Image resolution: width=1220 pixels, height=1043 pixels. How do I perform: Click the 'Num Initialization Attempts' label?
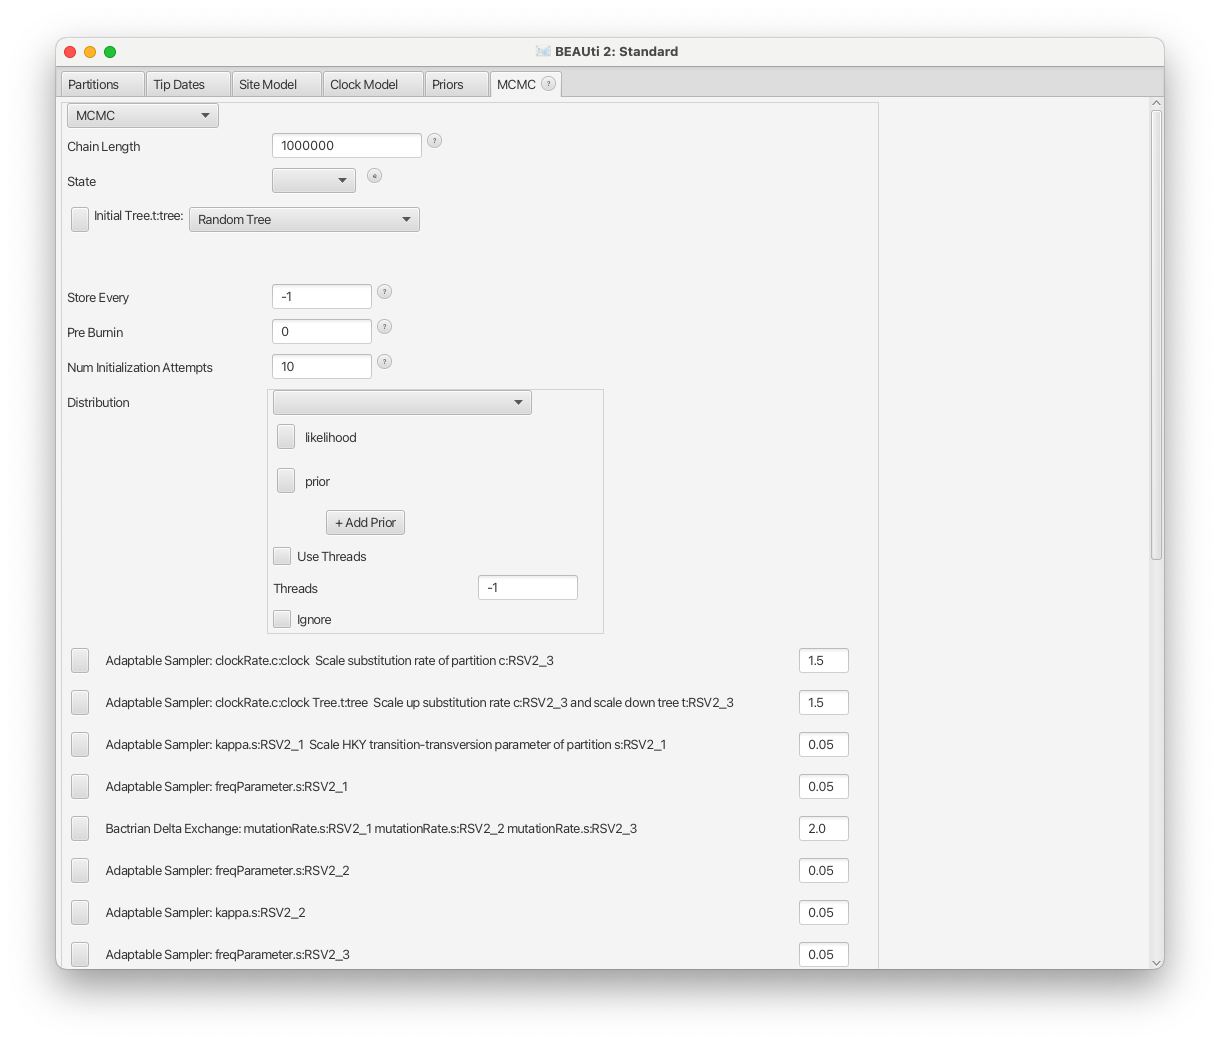(x=140, y=367)
